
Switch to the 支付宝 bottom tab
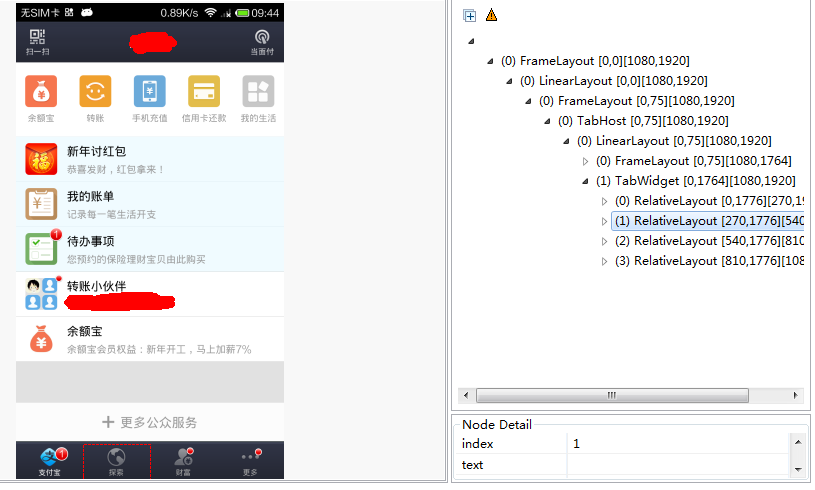(x=49, y=461)
